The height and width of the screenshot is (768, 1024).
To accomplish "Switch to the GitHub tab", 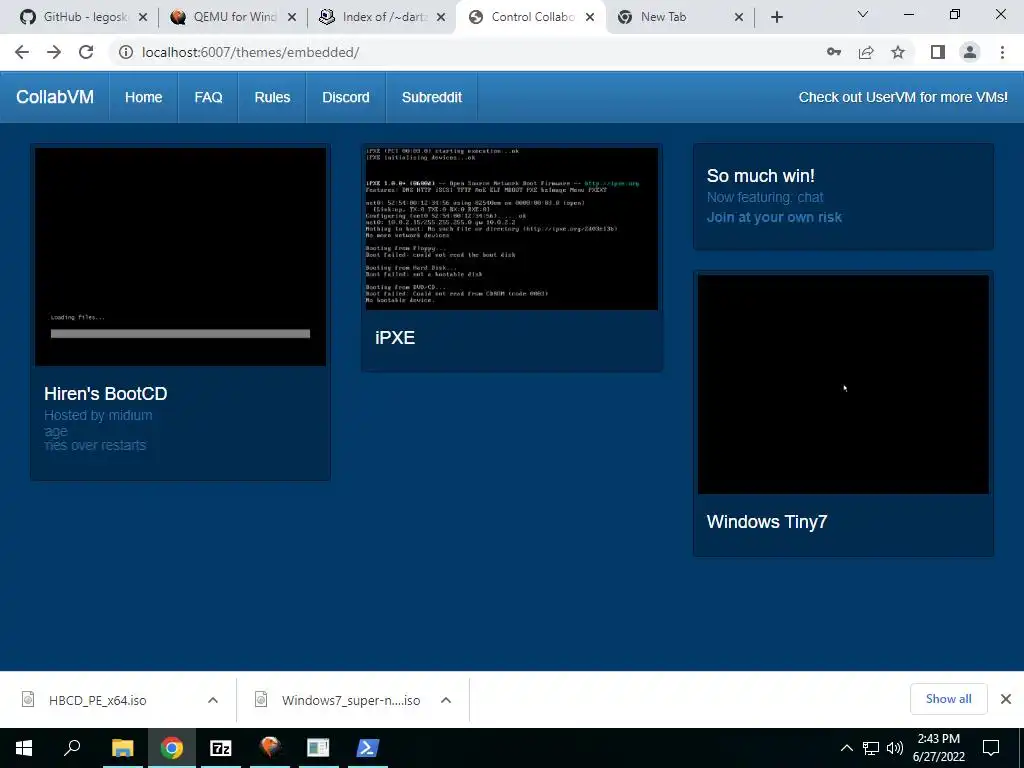I will coord(83,17).
